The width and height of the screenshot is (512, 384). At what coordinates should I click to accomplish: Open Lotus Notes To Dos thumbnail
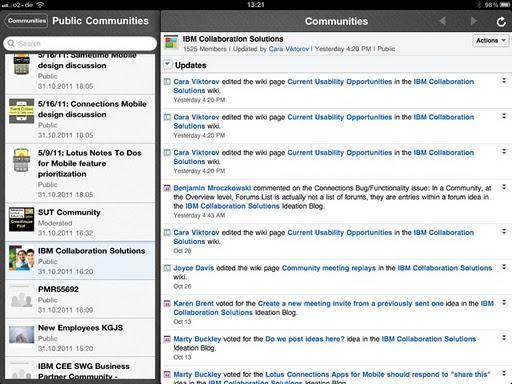click(21, 160)
